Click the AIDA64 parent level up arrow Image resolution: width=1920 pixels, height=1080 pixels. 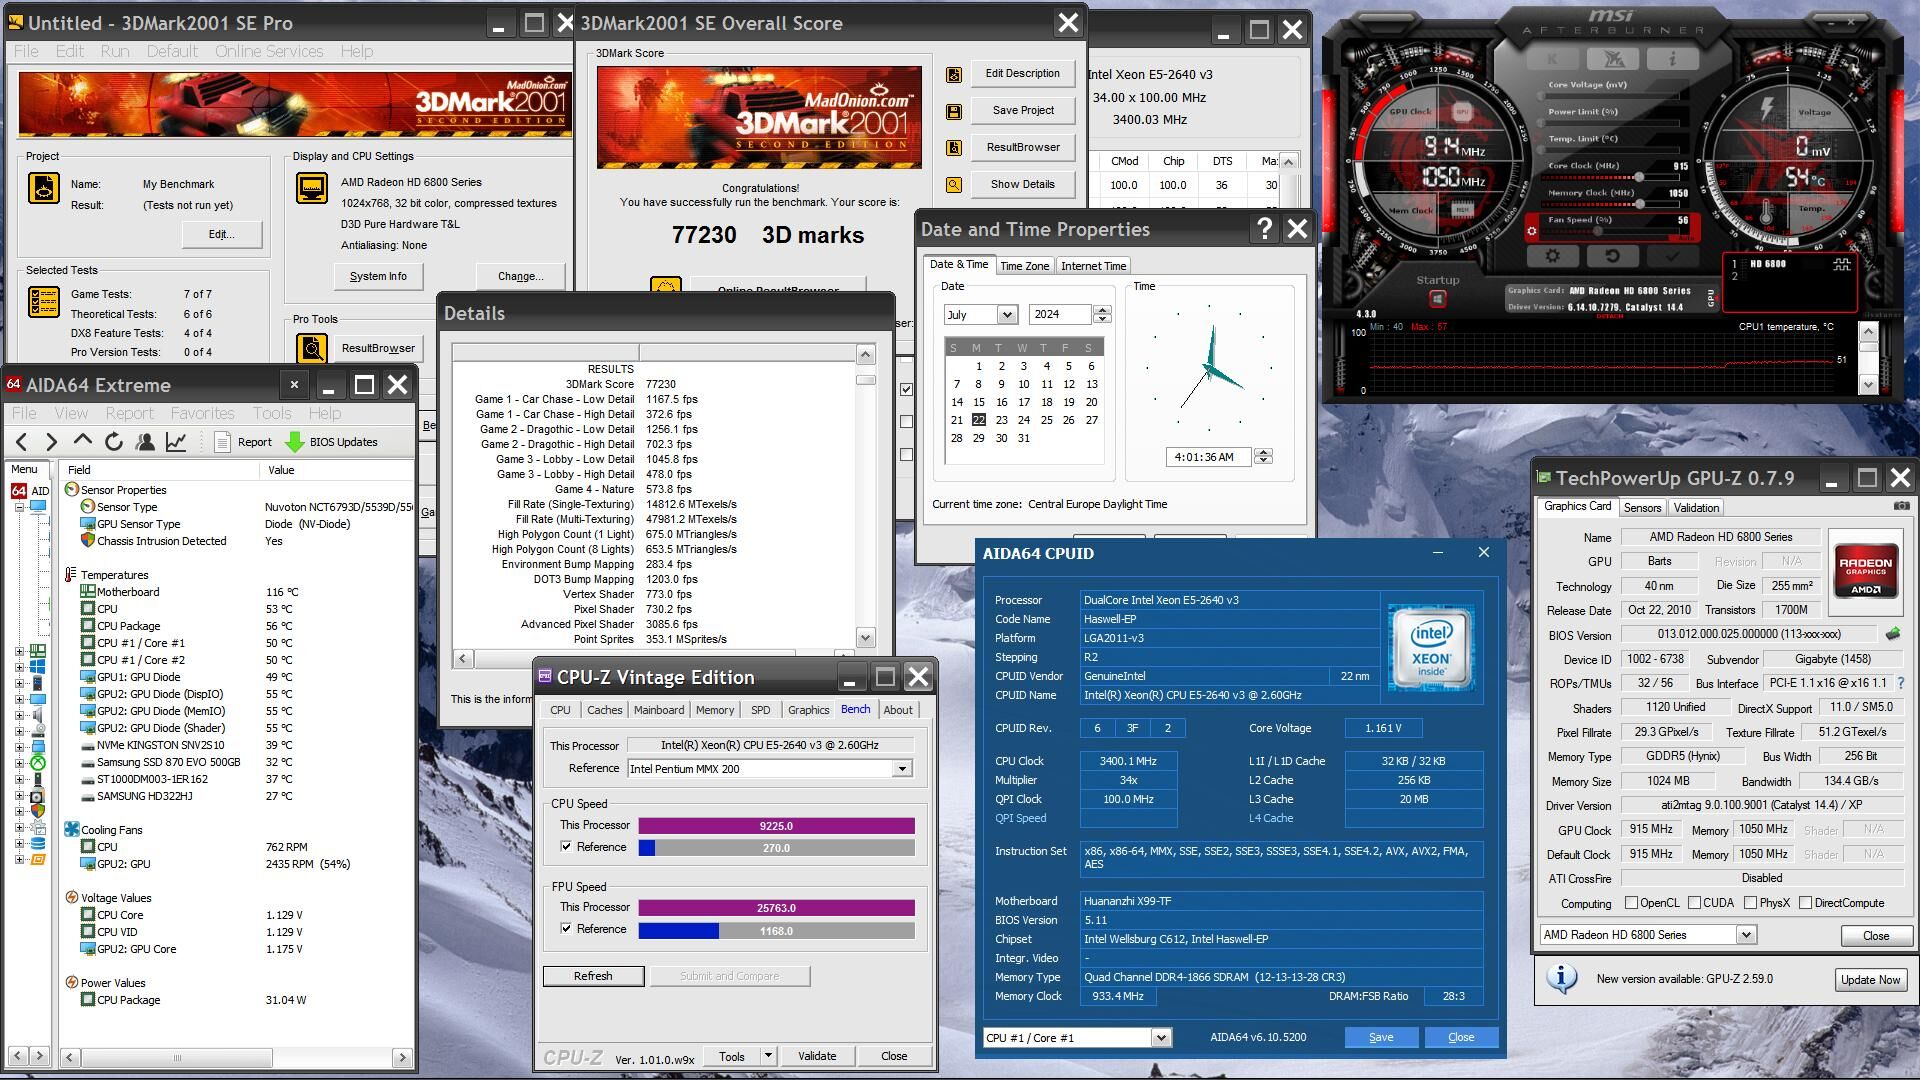click(83, 441)
